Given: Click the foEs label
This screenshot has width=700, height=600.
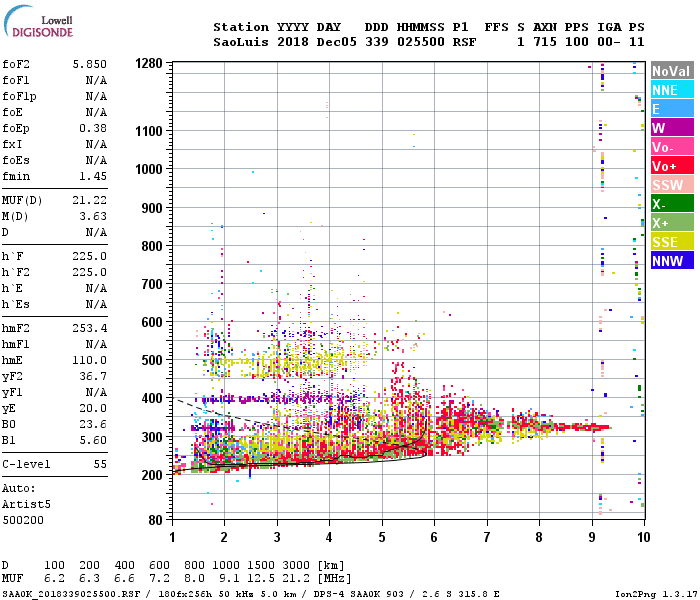Looking at the screenshot, I should tap(16, 160).
